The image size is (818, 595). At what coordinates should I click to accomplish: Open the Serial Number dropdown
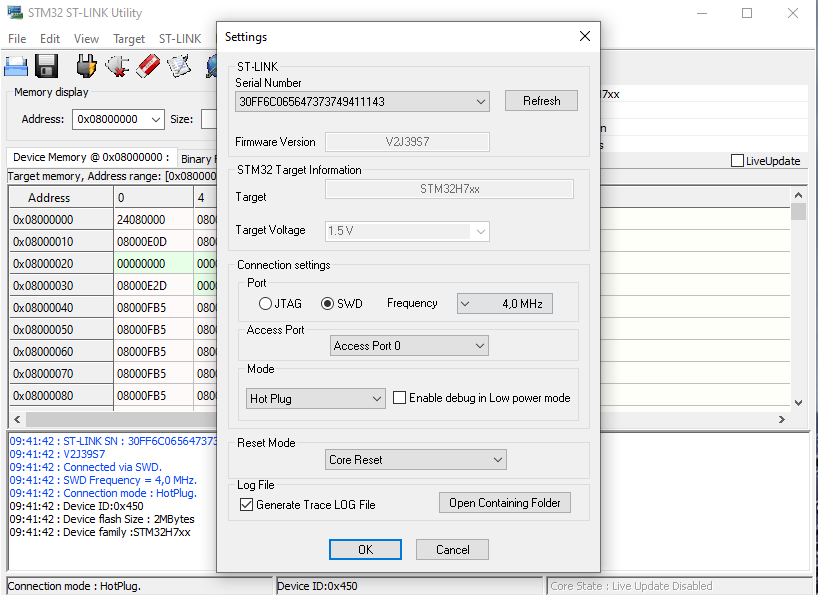[x=362, y=101]
